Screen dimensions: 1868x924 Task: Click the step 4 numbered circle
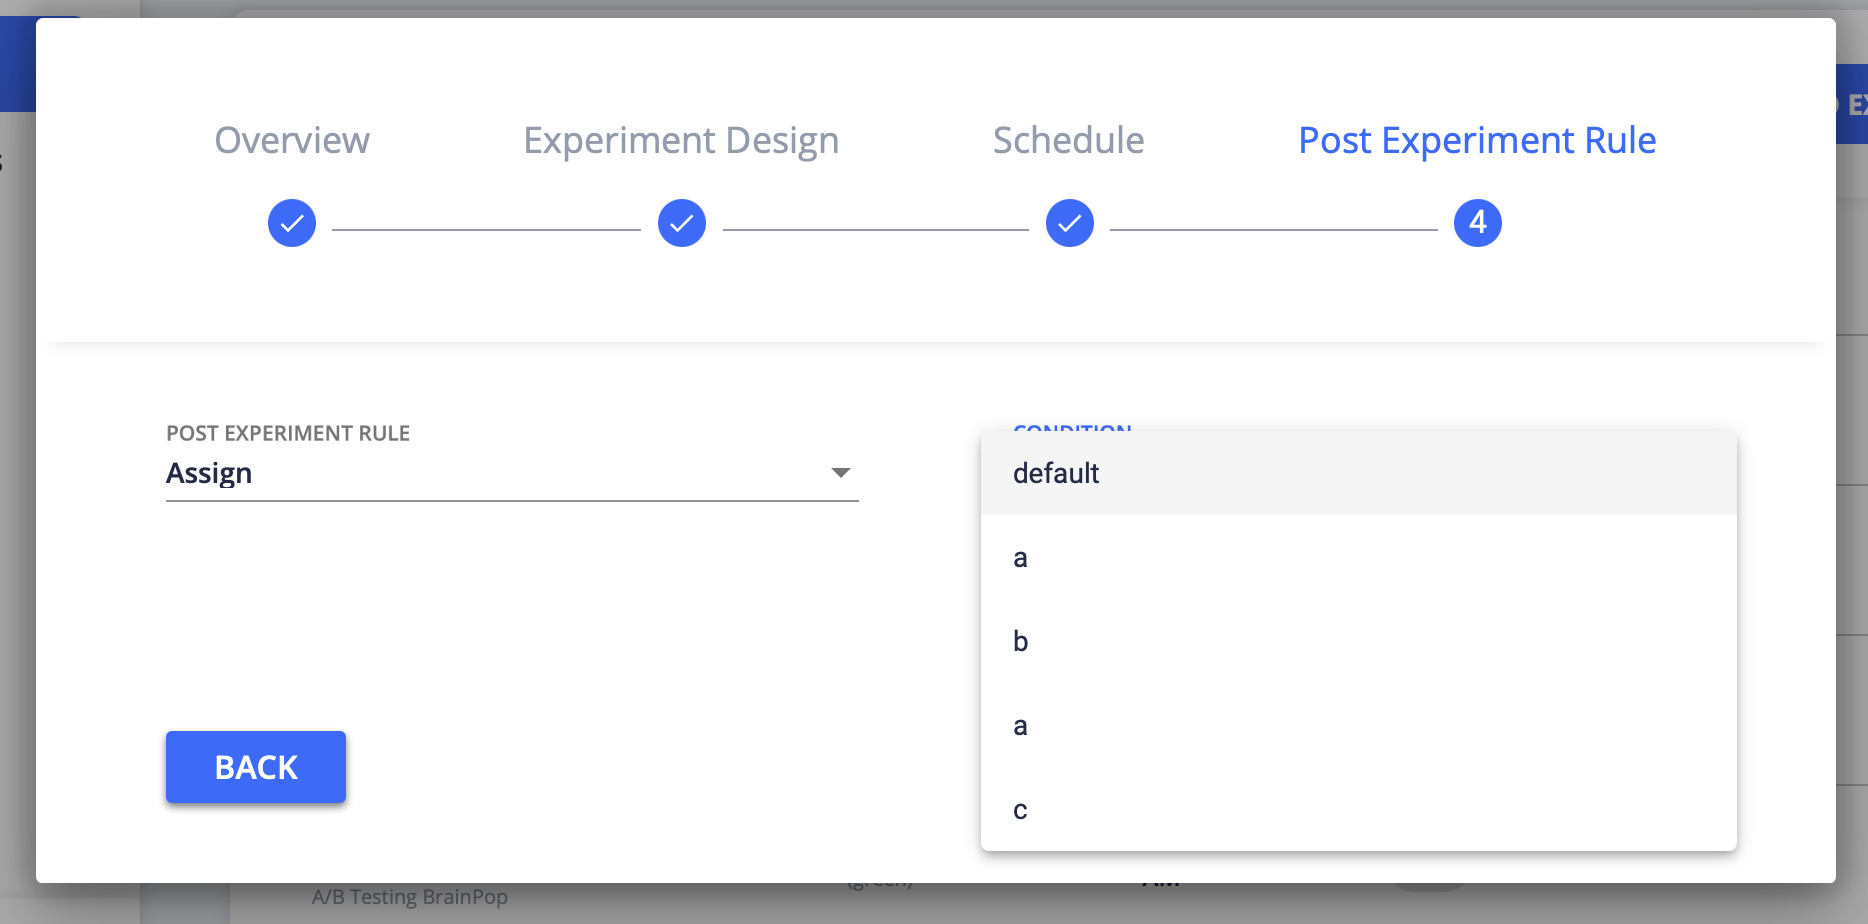point(1476,223)
